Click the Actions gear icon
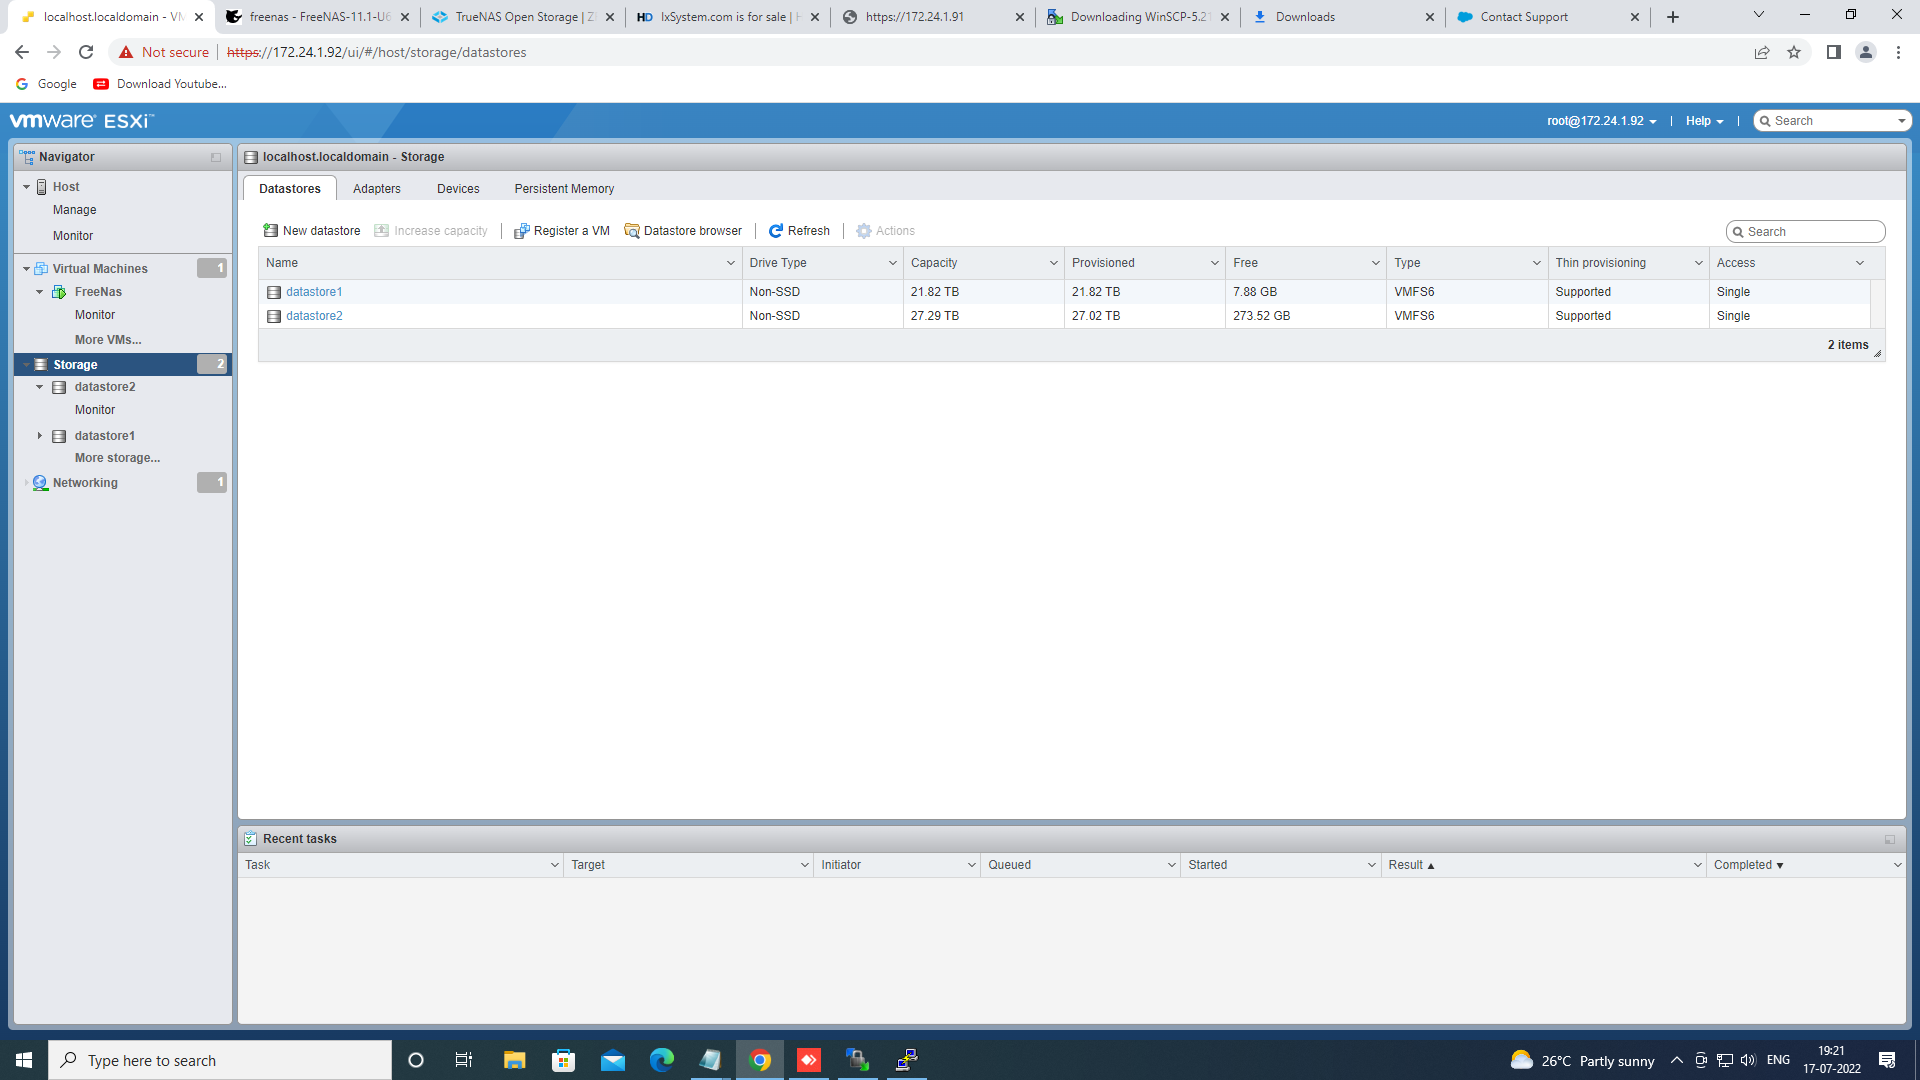1920x1080 pixels. click(x=864, y=231)
